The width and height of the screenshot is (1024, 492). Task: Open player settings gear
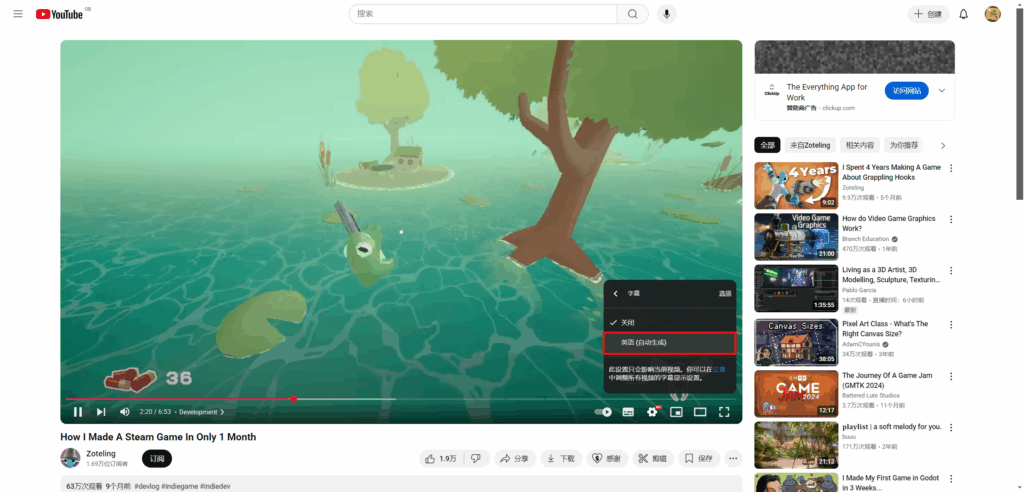click(x=652, y=412)
